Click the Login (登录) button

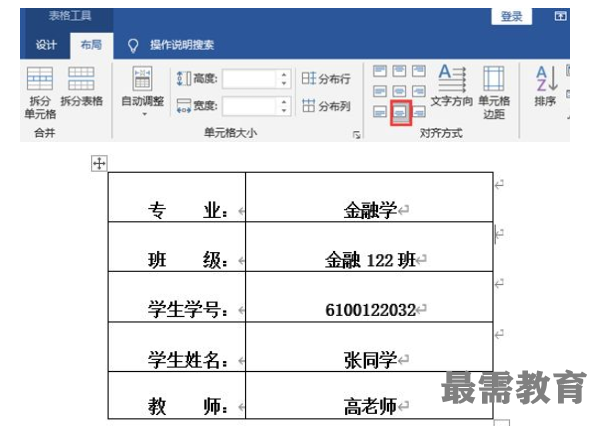pos(511,16)
